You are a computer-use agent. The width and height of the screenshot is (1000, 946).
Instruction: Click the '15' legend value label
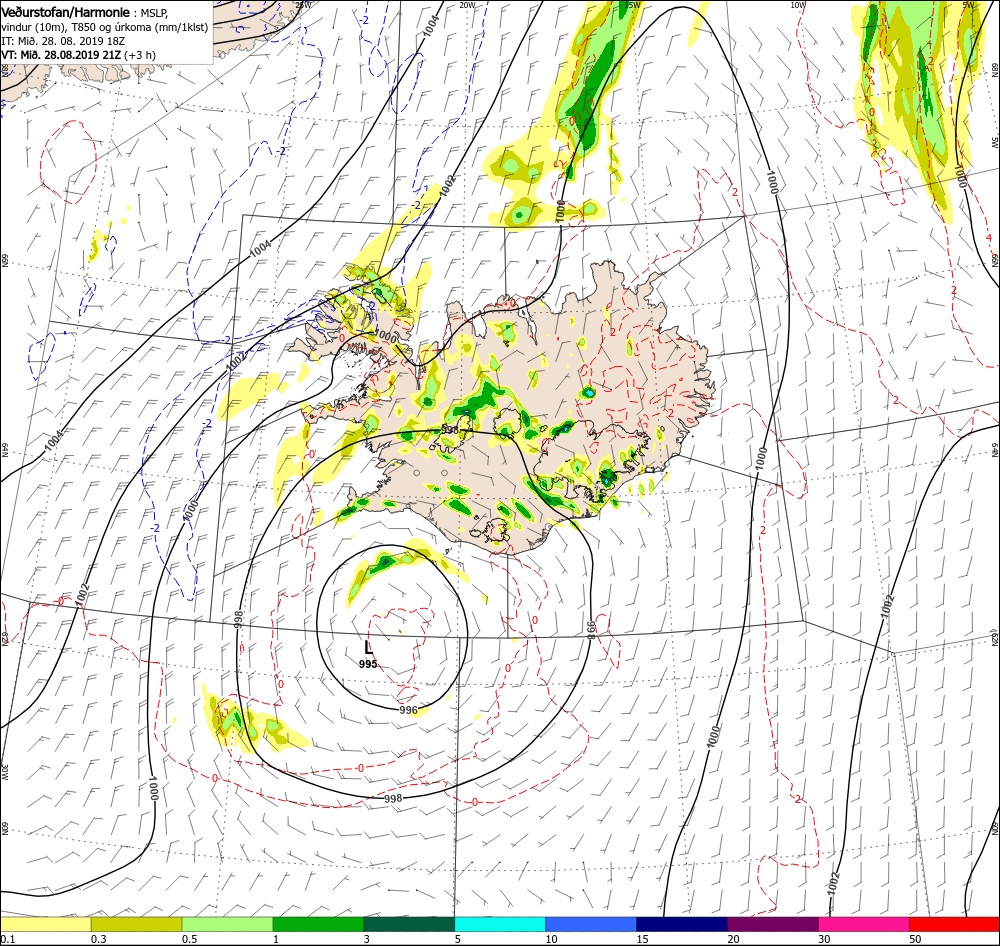point(642,939)
